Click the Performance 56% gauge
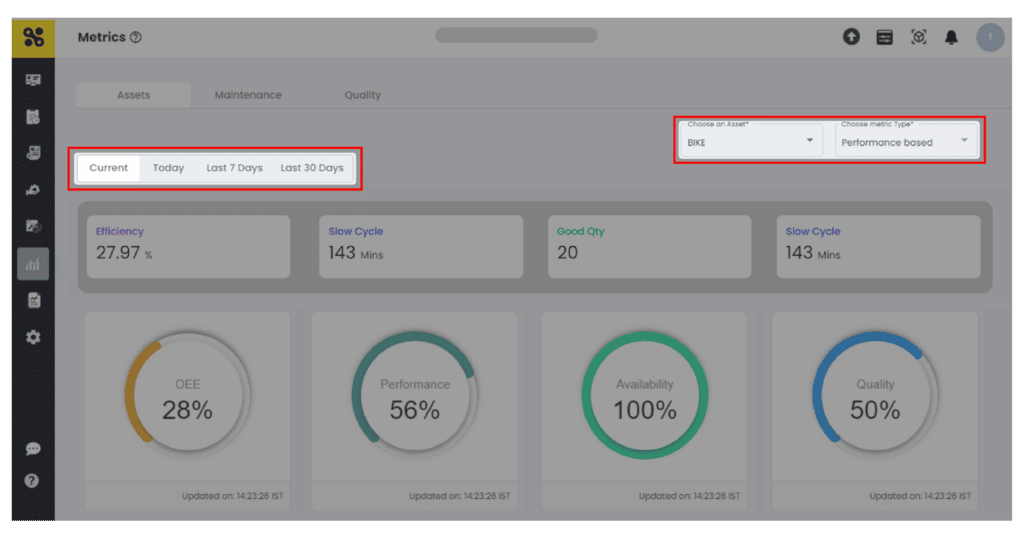Viewport: 1024px width, 540px height. click(415, 395)
